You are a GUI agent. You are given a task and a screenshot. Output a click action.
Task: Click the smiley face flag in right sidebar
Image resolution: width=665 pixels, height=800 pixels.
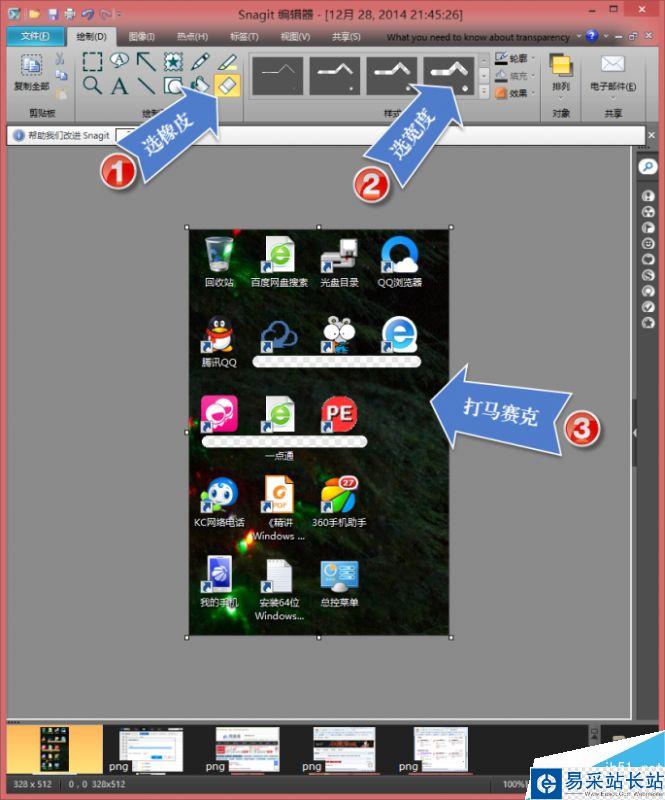648,243
